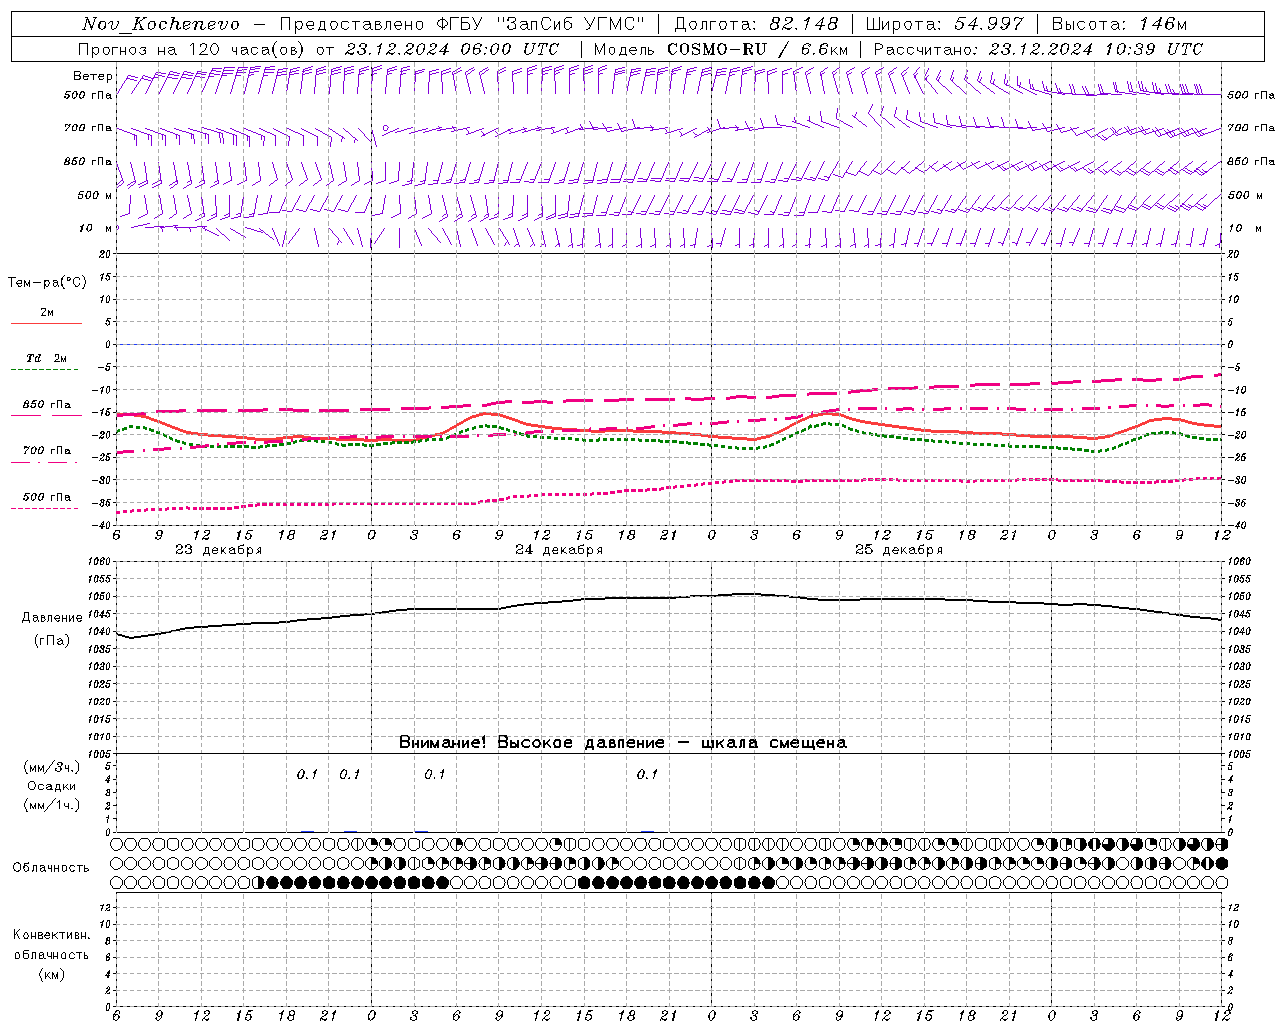
Task: Click the 'Тем-ра(°C)' temperature panel label
Action: 47,283
